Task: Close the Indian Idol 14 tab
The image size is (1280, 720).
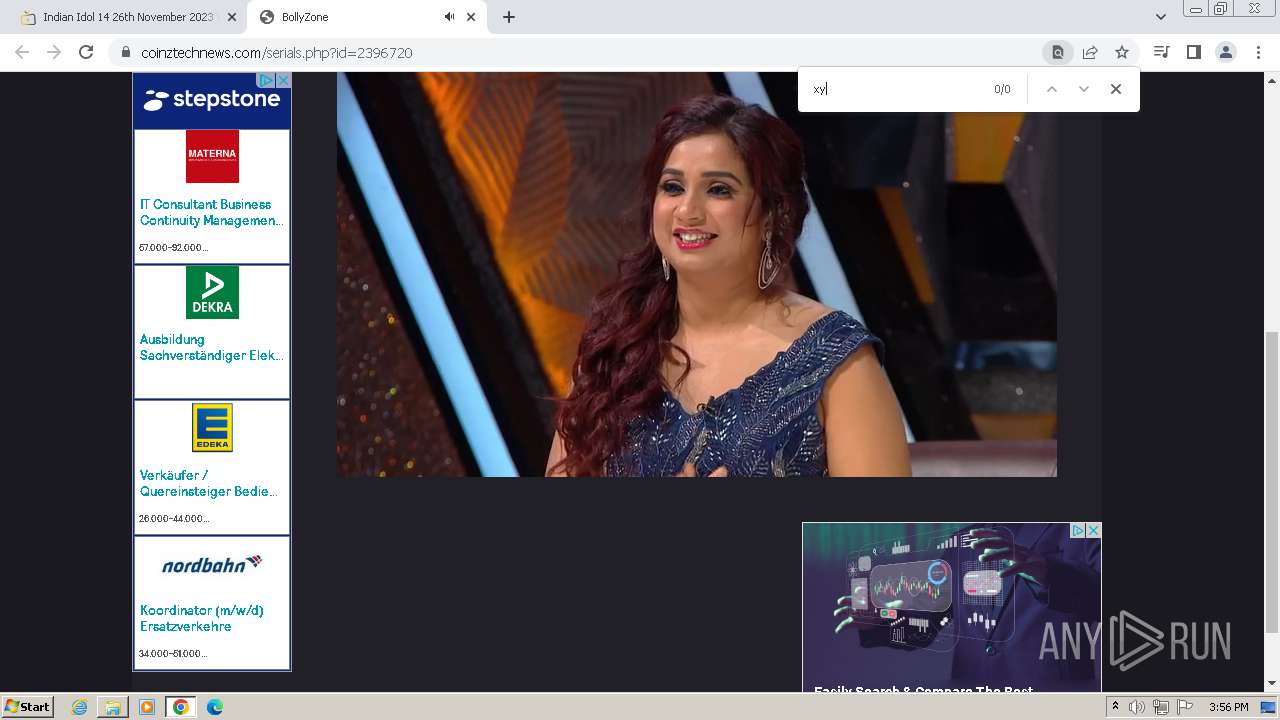Action: (x=231, y=17)
